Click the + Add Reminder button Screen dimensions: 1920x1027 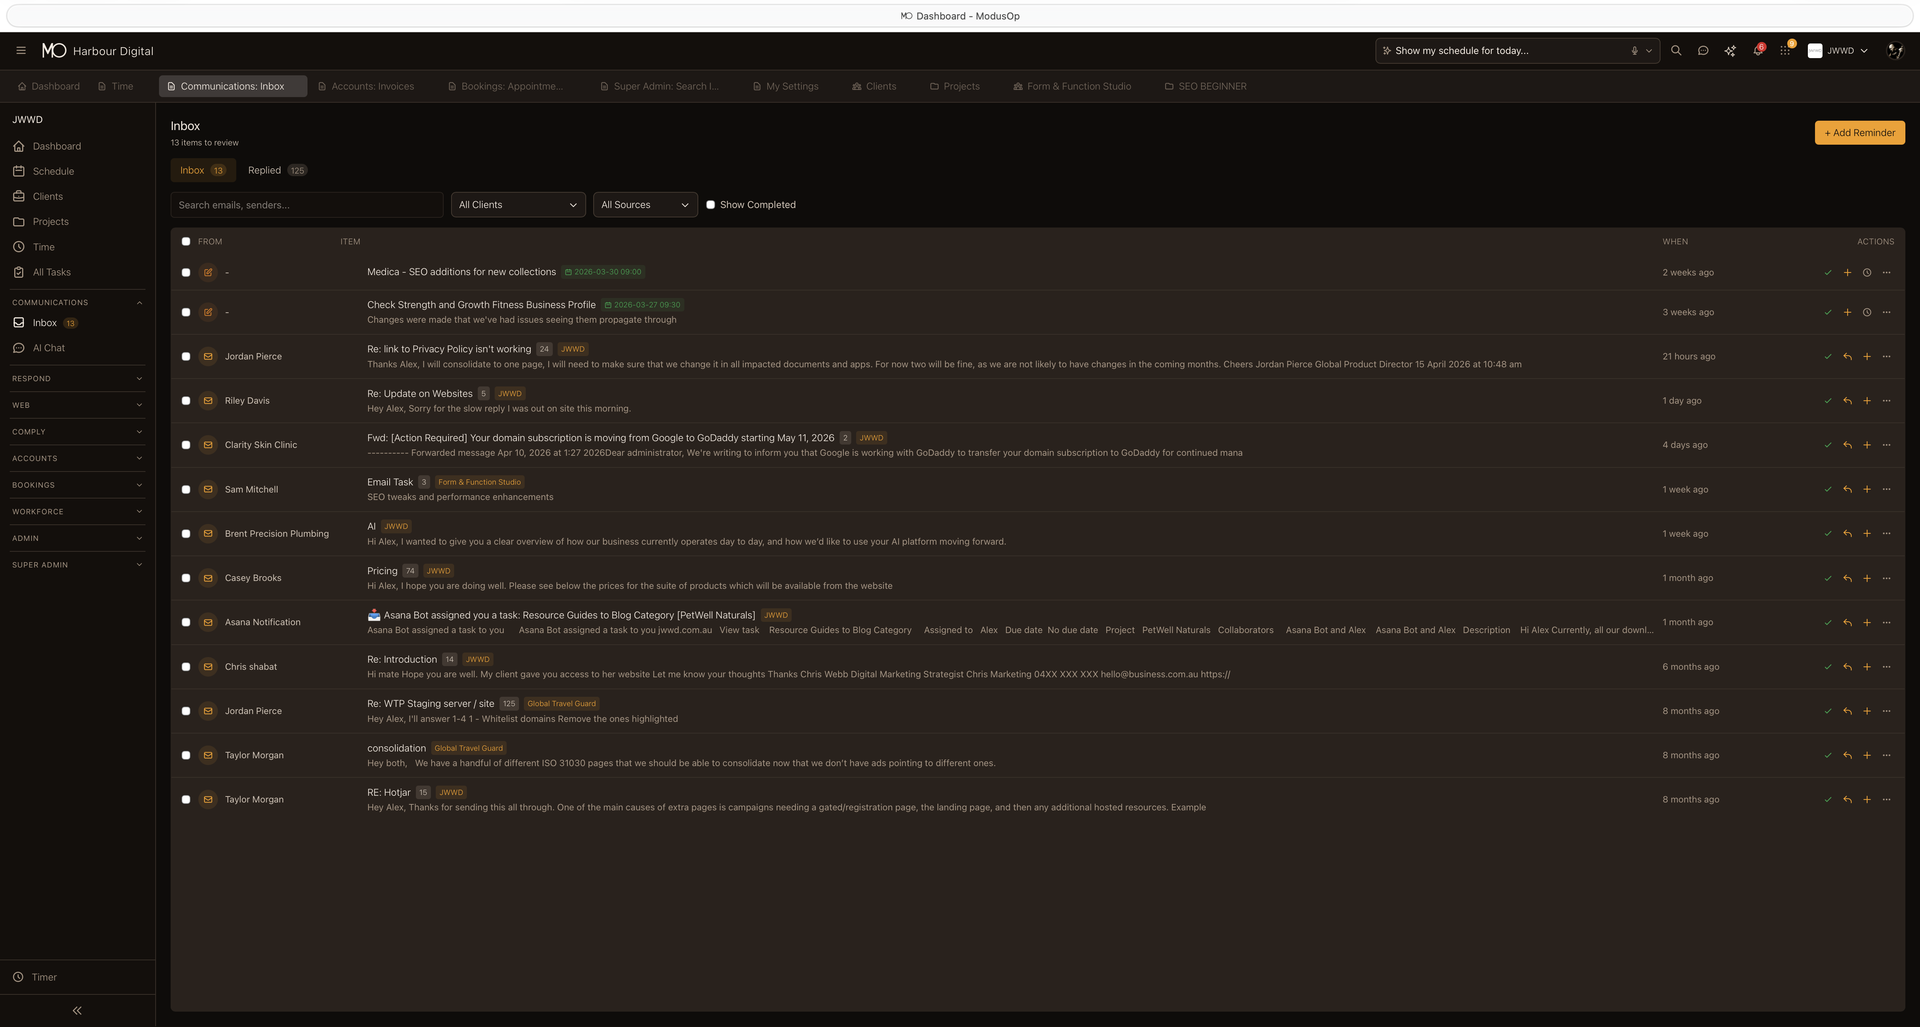pyautogui.click(x=1858, y=132)
